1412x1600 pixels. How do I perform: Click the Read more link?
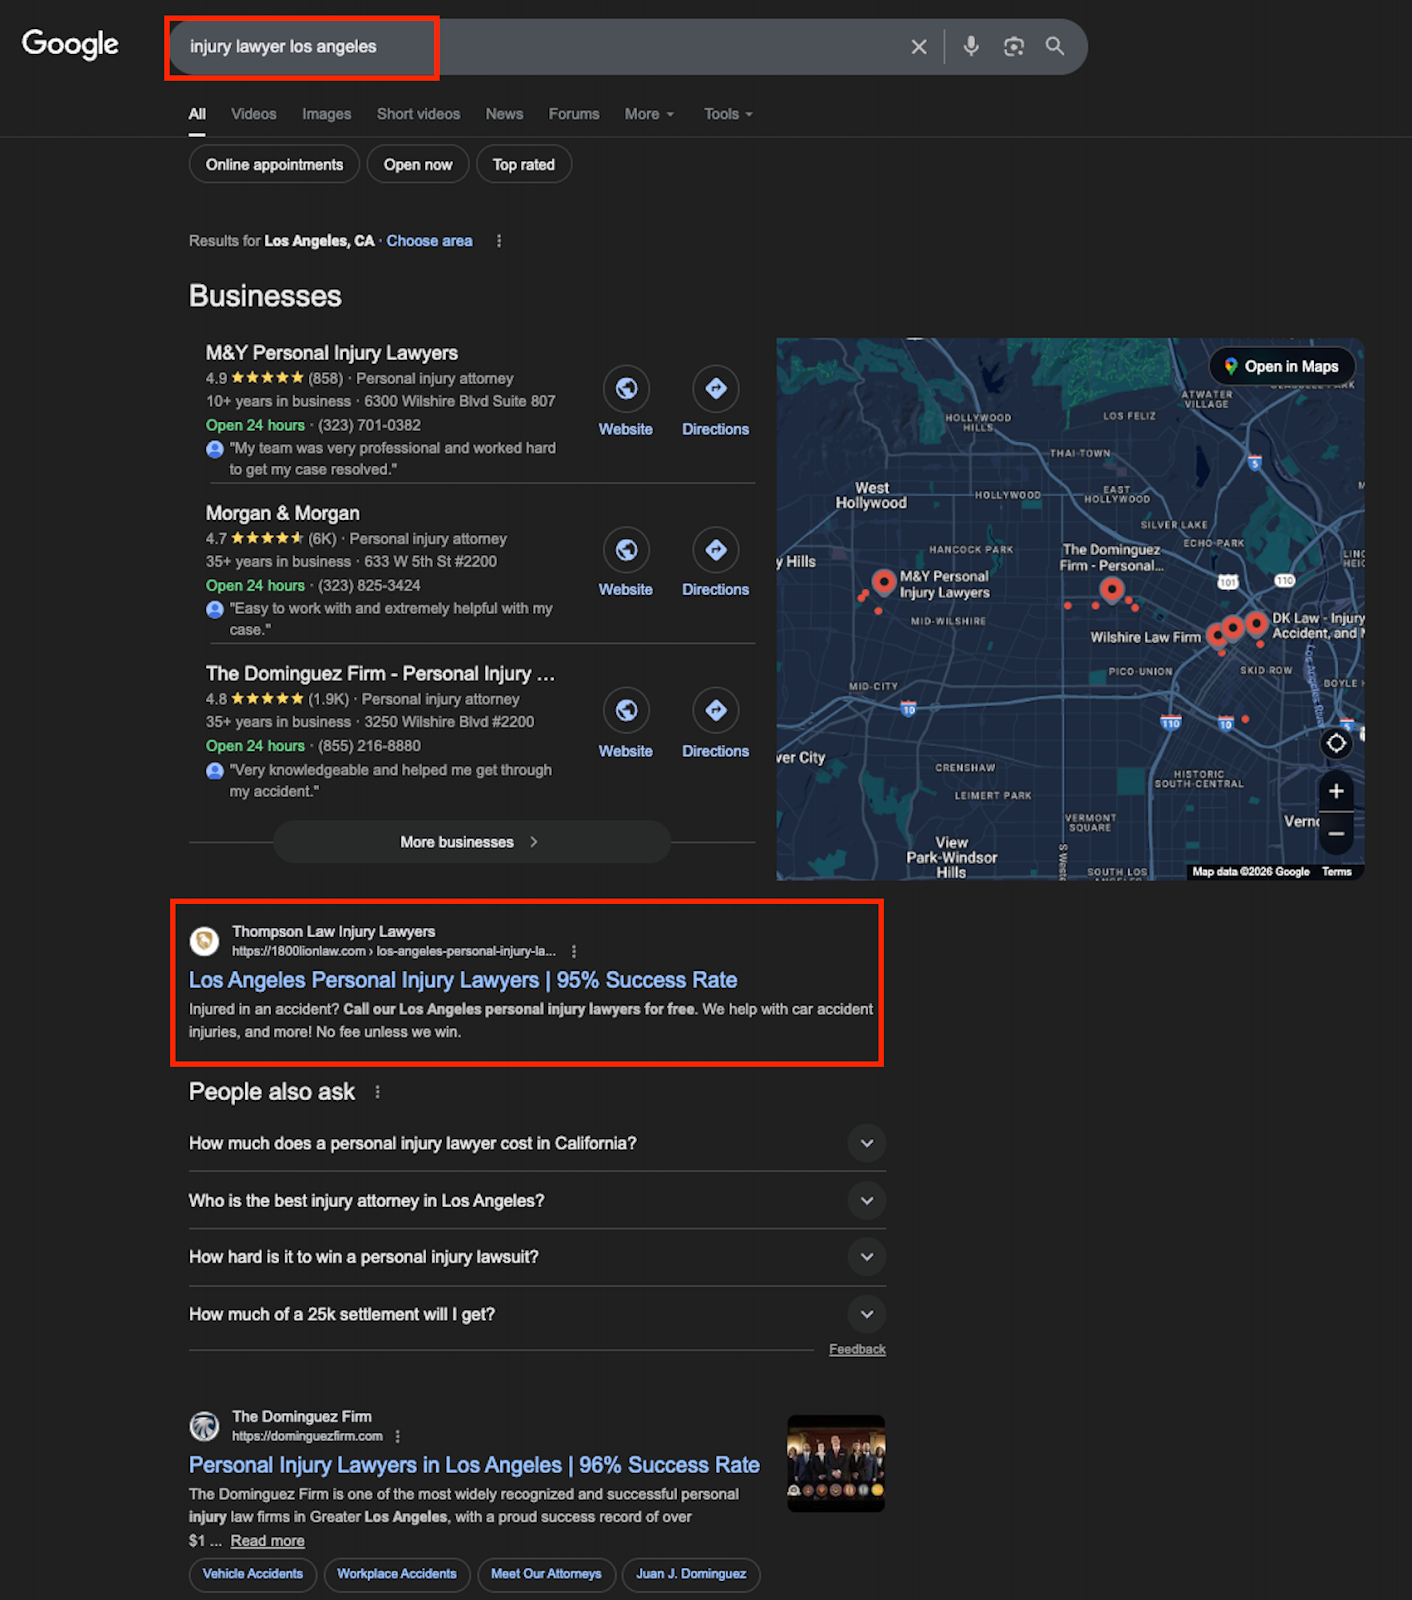click(268, 1541)
